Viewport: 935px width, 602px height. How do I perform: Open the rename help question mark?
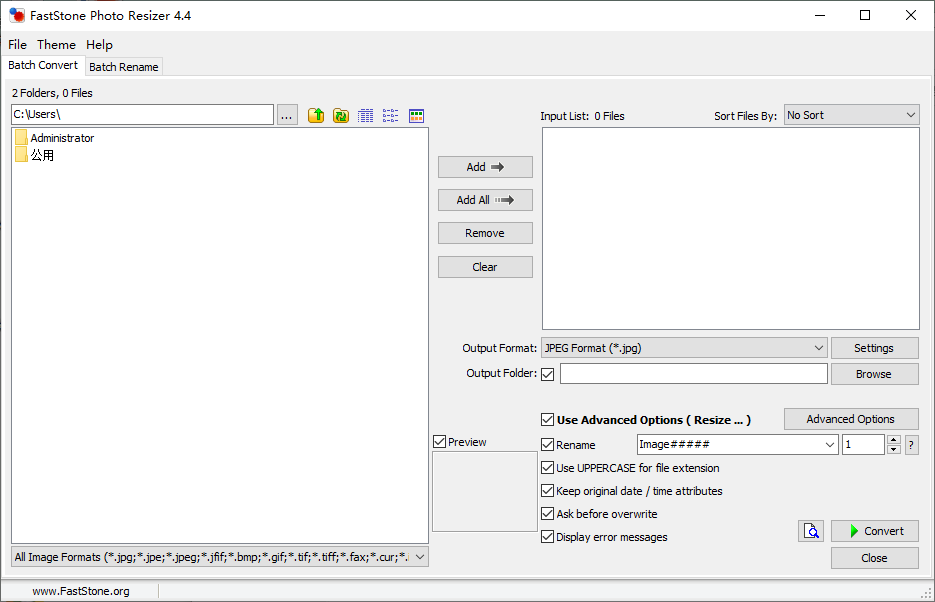point(911,445)
